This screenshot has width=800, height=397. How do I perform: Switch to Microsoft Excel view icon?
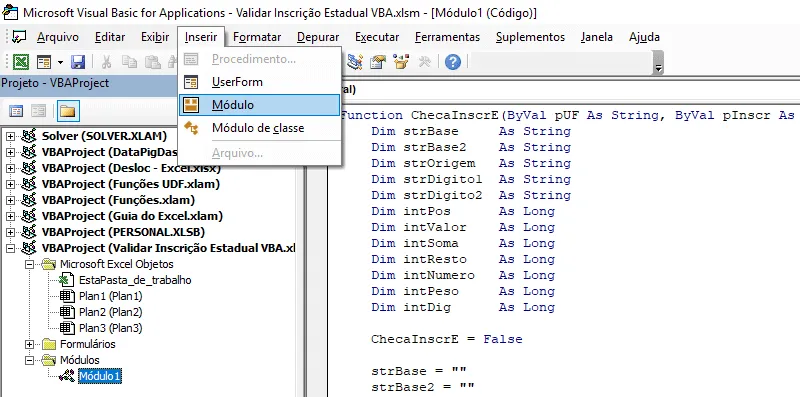[20, 62]
